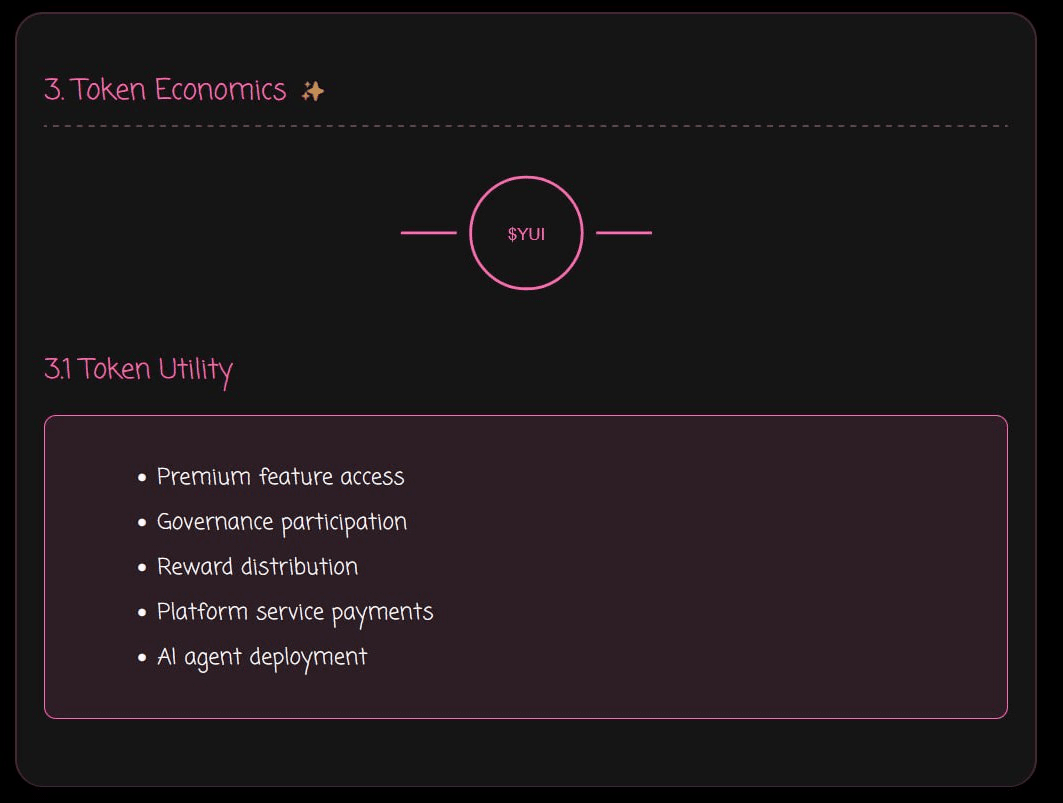Select the 'Governance participation' text

[281, 522]
